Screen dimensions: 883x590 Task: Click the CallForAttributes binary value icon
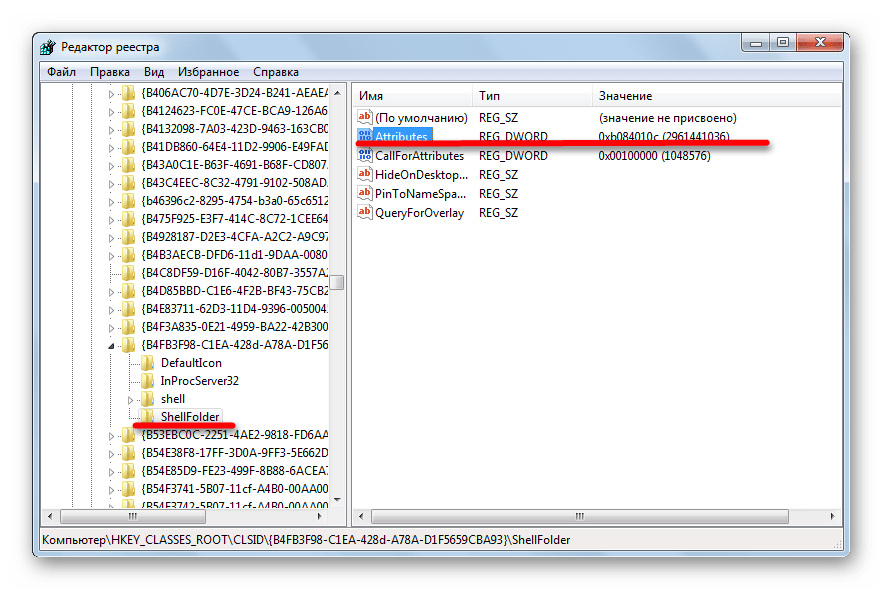365,156
